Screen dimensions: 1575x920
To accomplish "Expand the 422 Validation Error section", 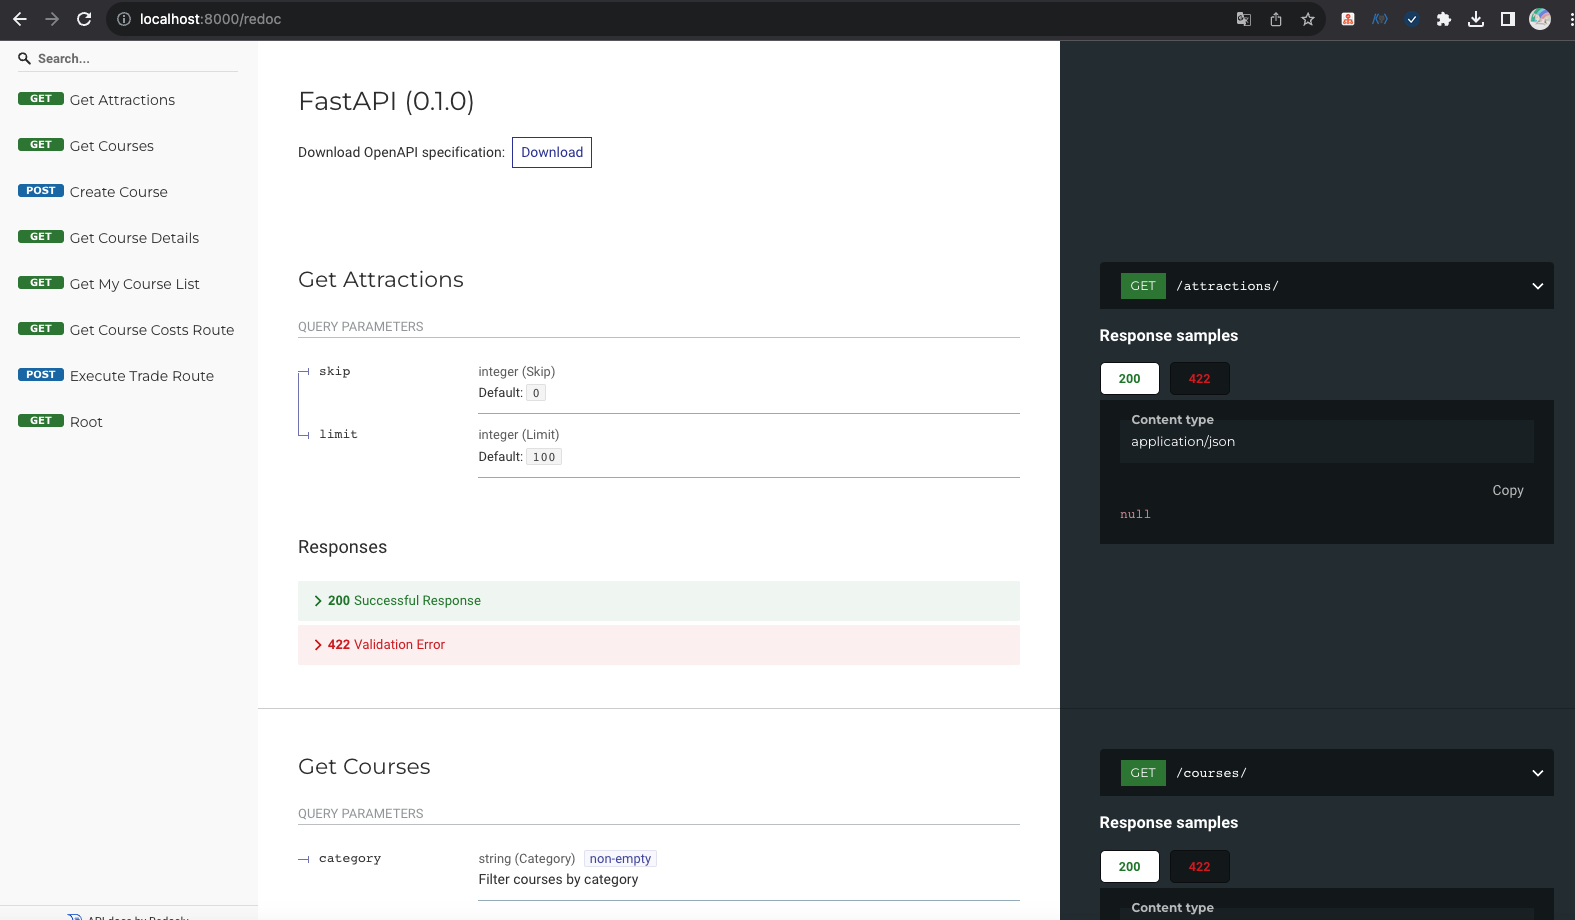I will (x=386, y=645).
